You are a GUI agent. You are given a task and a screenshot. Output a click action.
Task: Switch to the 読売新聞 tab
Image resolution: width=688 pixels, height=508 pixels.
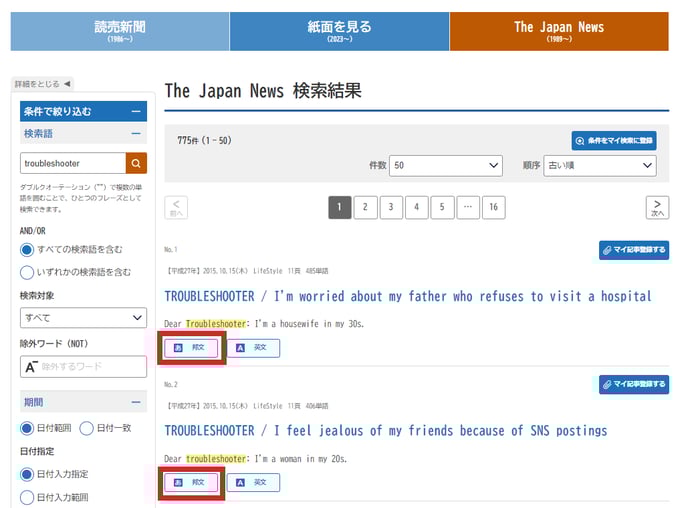[119, 31]
